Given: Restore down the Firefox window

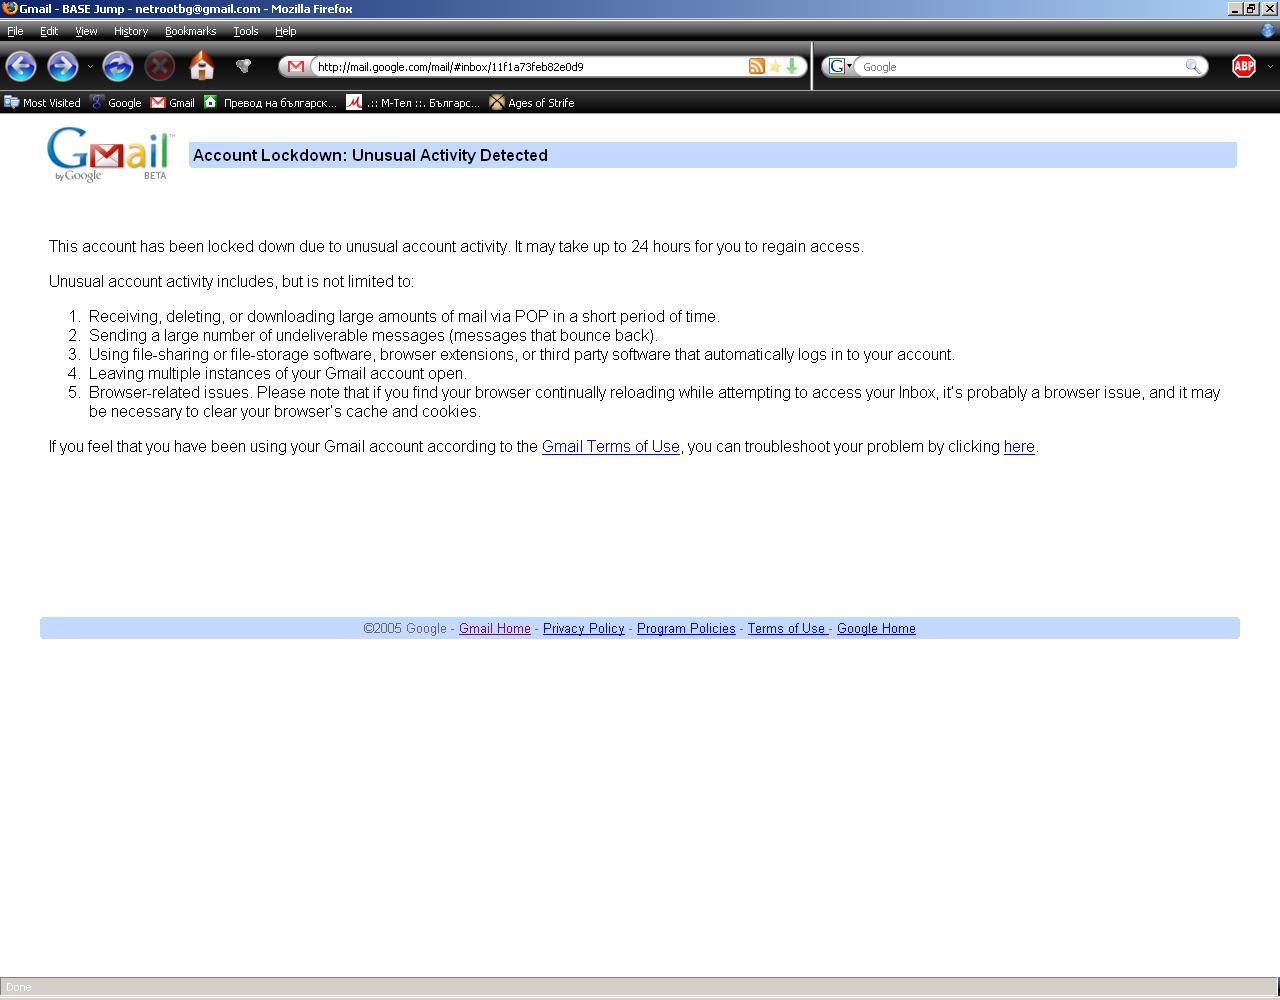Looking at the screenshot, I should click(x=1251, y=8).
